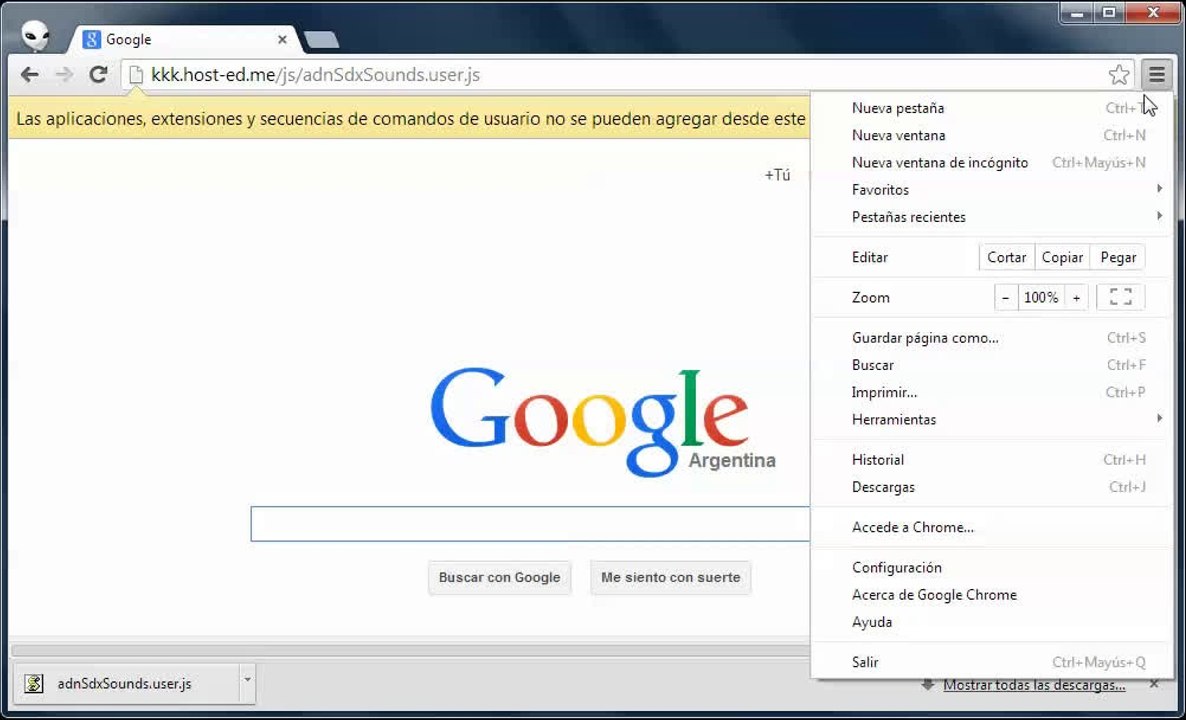The width and height of the screenshot is (1186, 720).
Task: Select Guardar página como... menu item
Action: 992,338
